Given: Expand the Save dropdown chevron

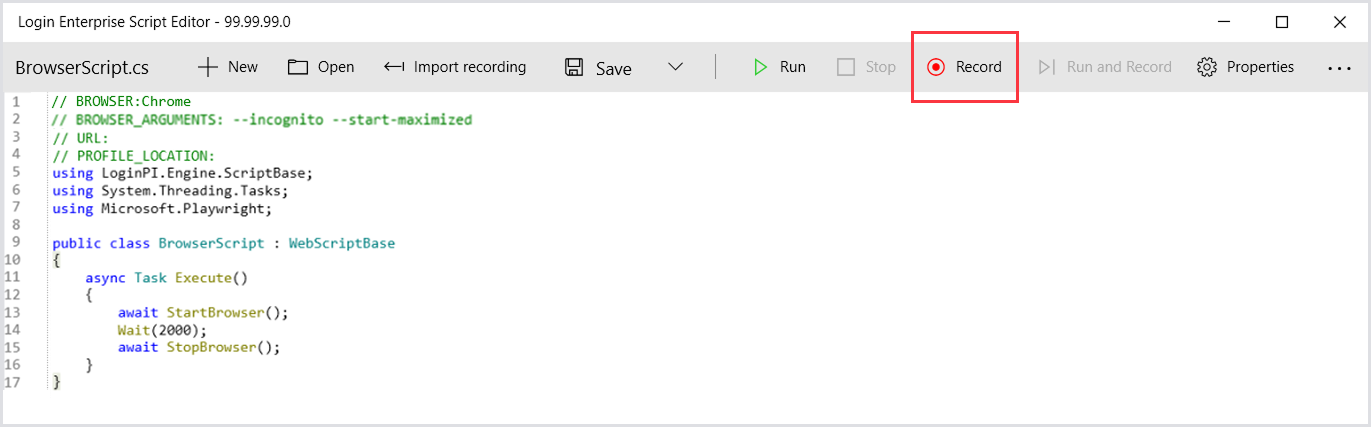Looking at the screenshot, I should tap(675, 67).
